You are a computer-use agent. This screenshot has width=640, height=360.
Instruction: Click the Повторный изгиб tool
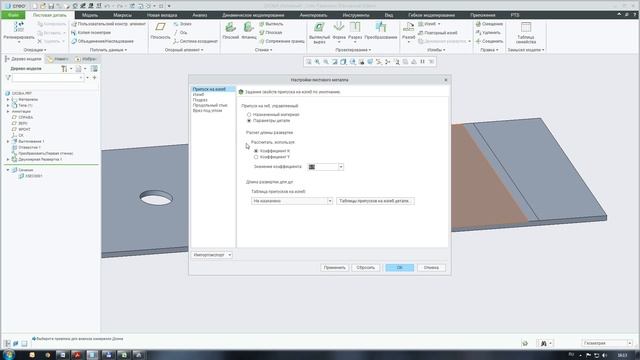[438, 33]
